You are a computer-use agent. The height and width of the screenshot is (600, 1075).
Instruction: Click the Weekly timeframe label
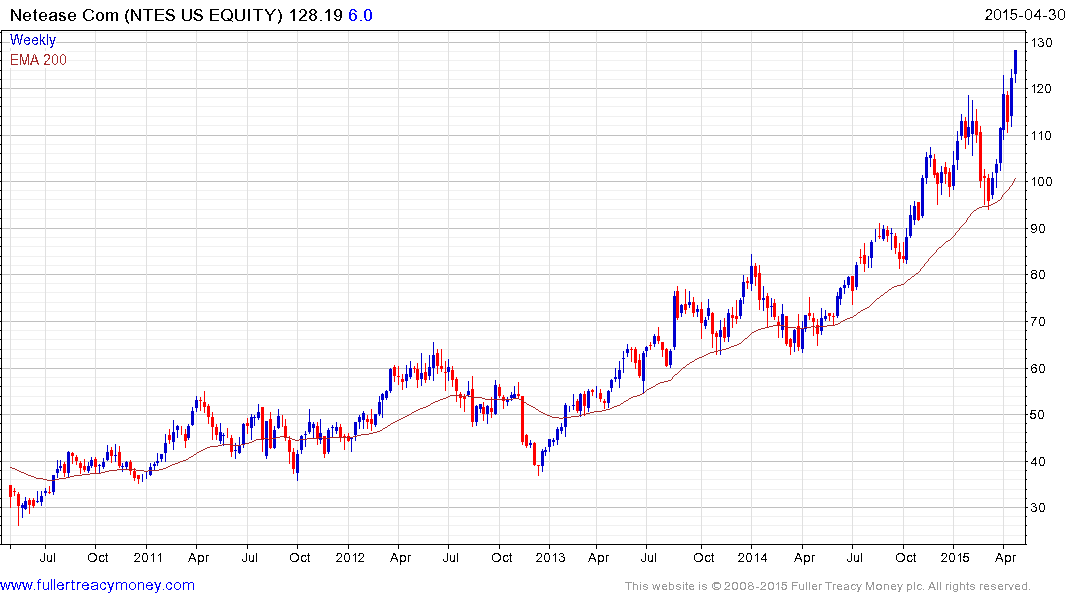click(x=33, y=40)
